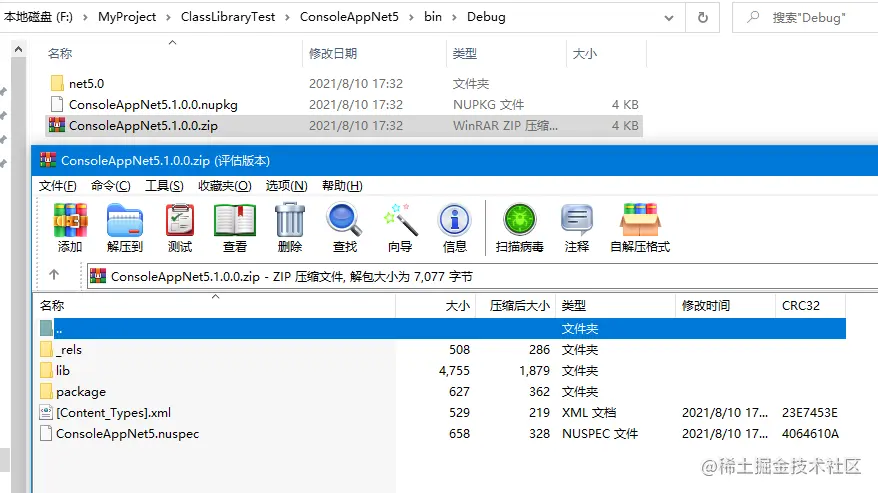Viewport: 878px width, 493px height.
Task: Expand the chevron after bin in breadcrumb
Action: (454, 17)
